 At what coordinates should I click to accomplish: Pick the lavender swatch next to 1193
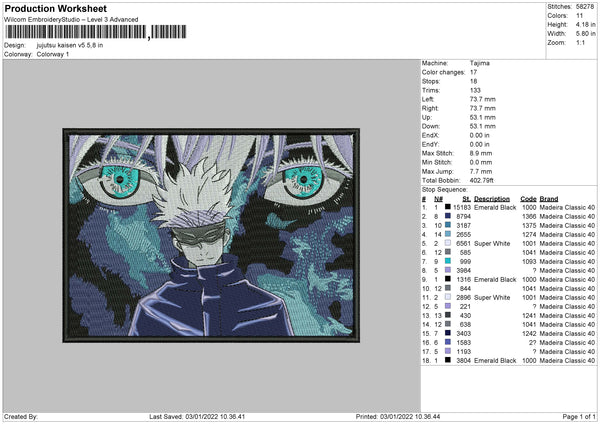click(x=448, y=351)
